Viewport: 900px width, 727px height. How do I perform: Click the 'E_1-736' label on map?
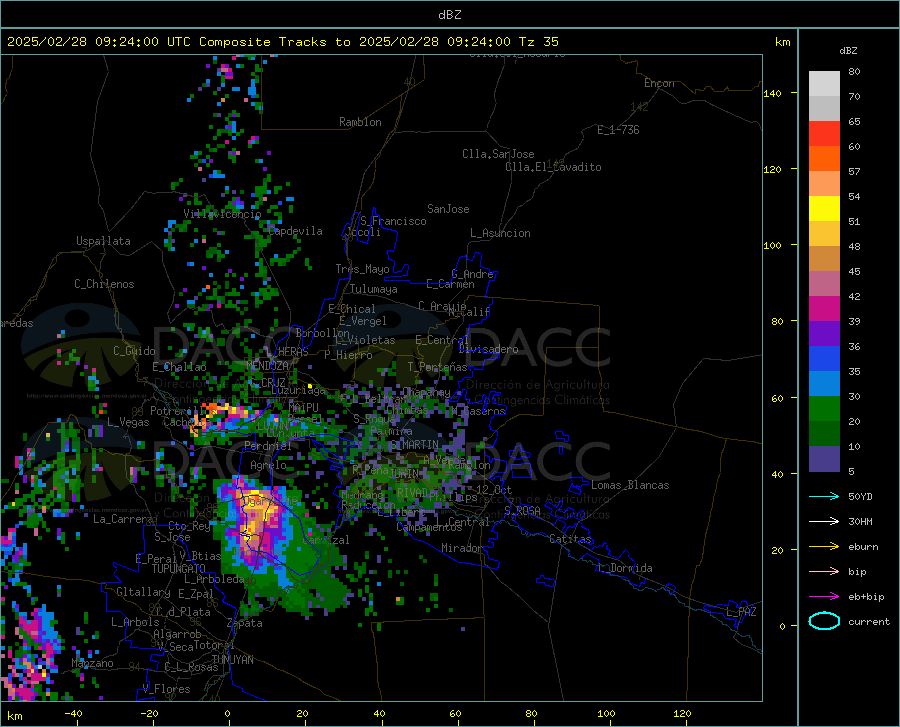(x=618, y=130)
